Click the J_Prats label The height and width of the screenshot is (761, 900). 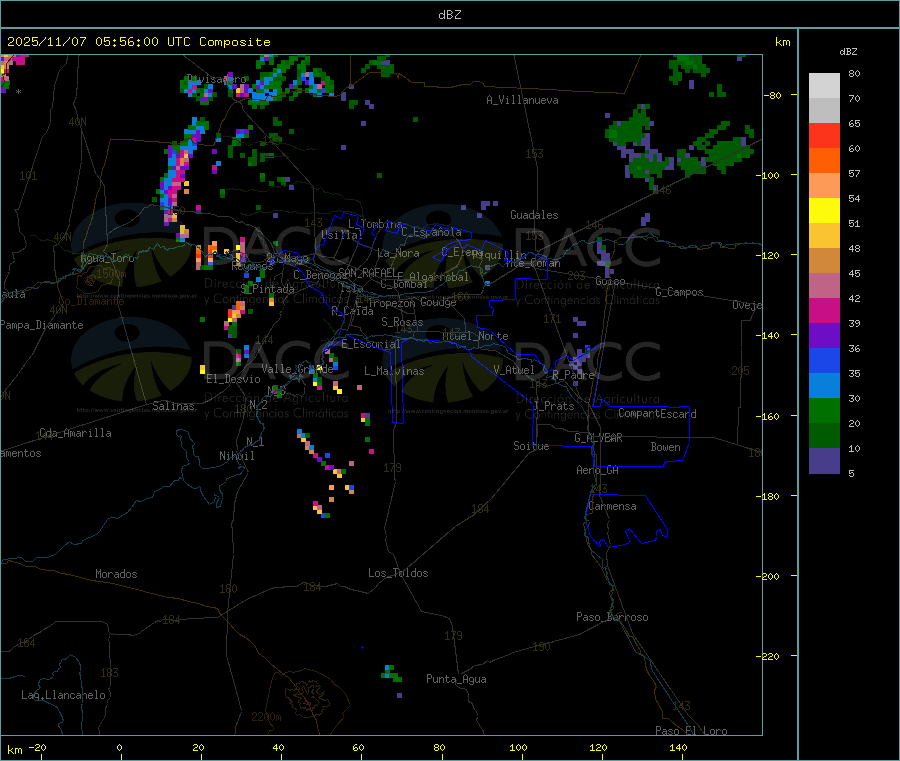point(553,406)
